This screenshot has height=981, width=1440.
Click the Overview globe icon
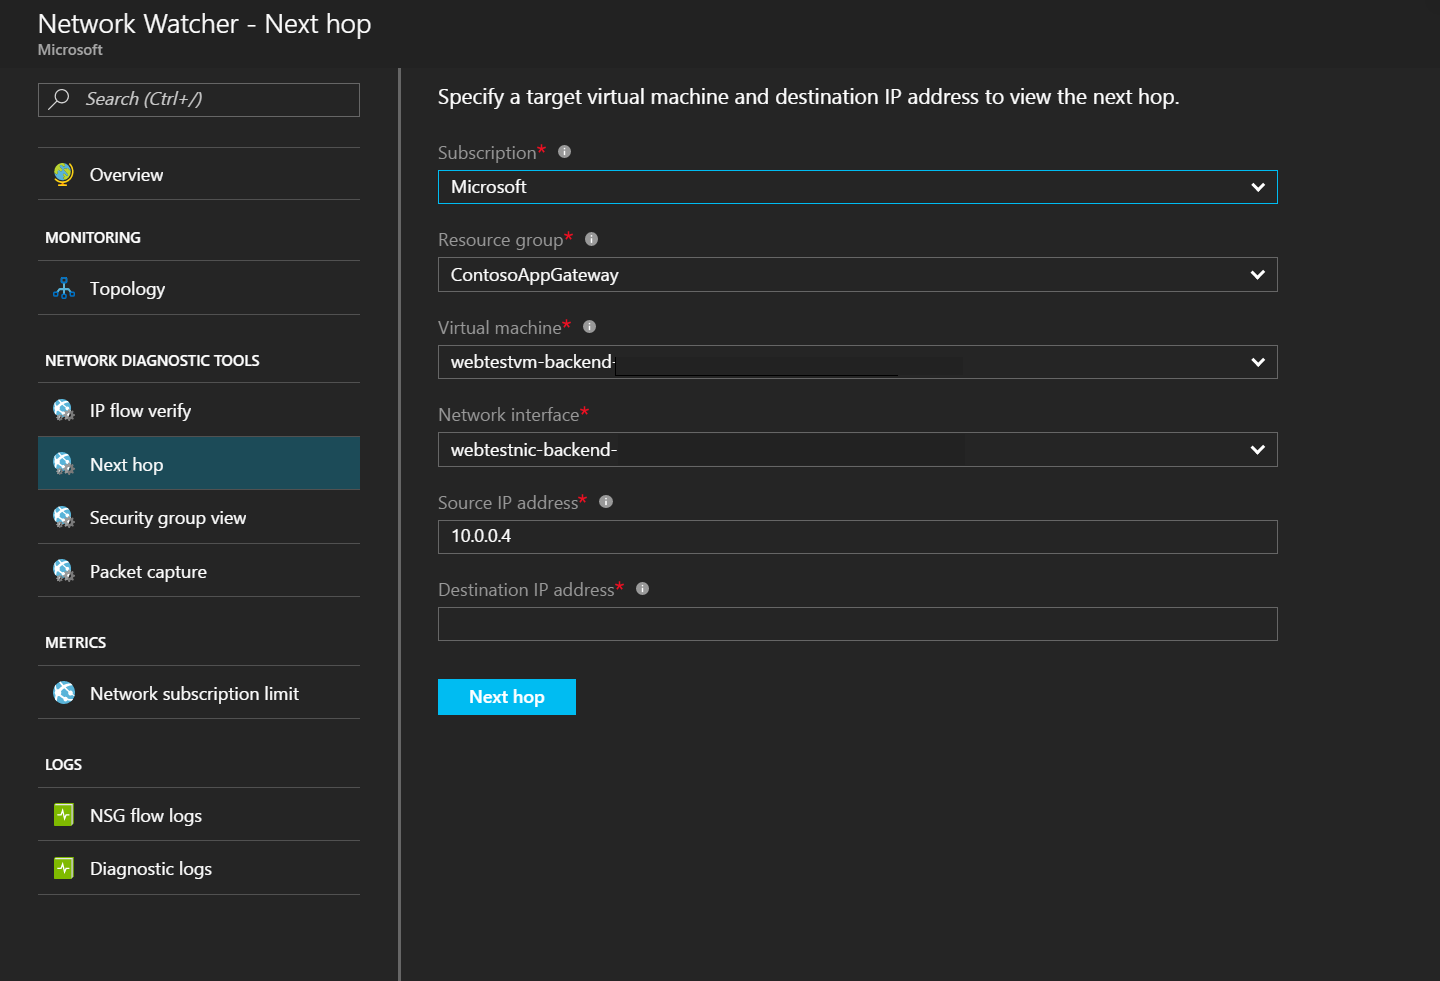[64, 174]
